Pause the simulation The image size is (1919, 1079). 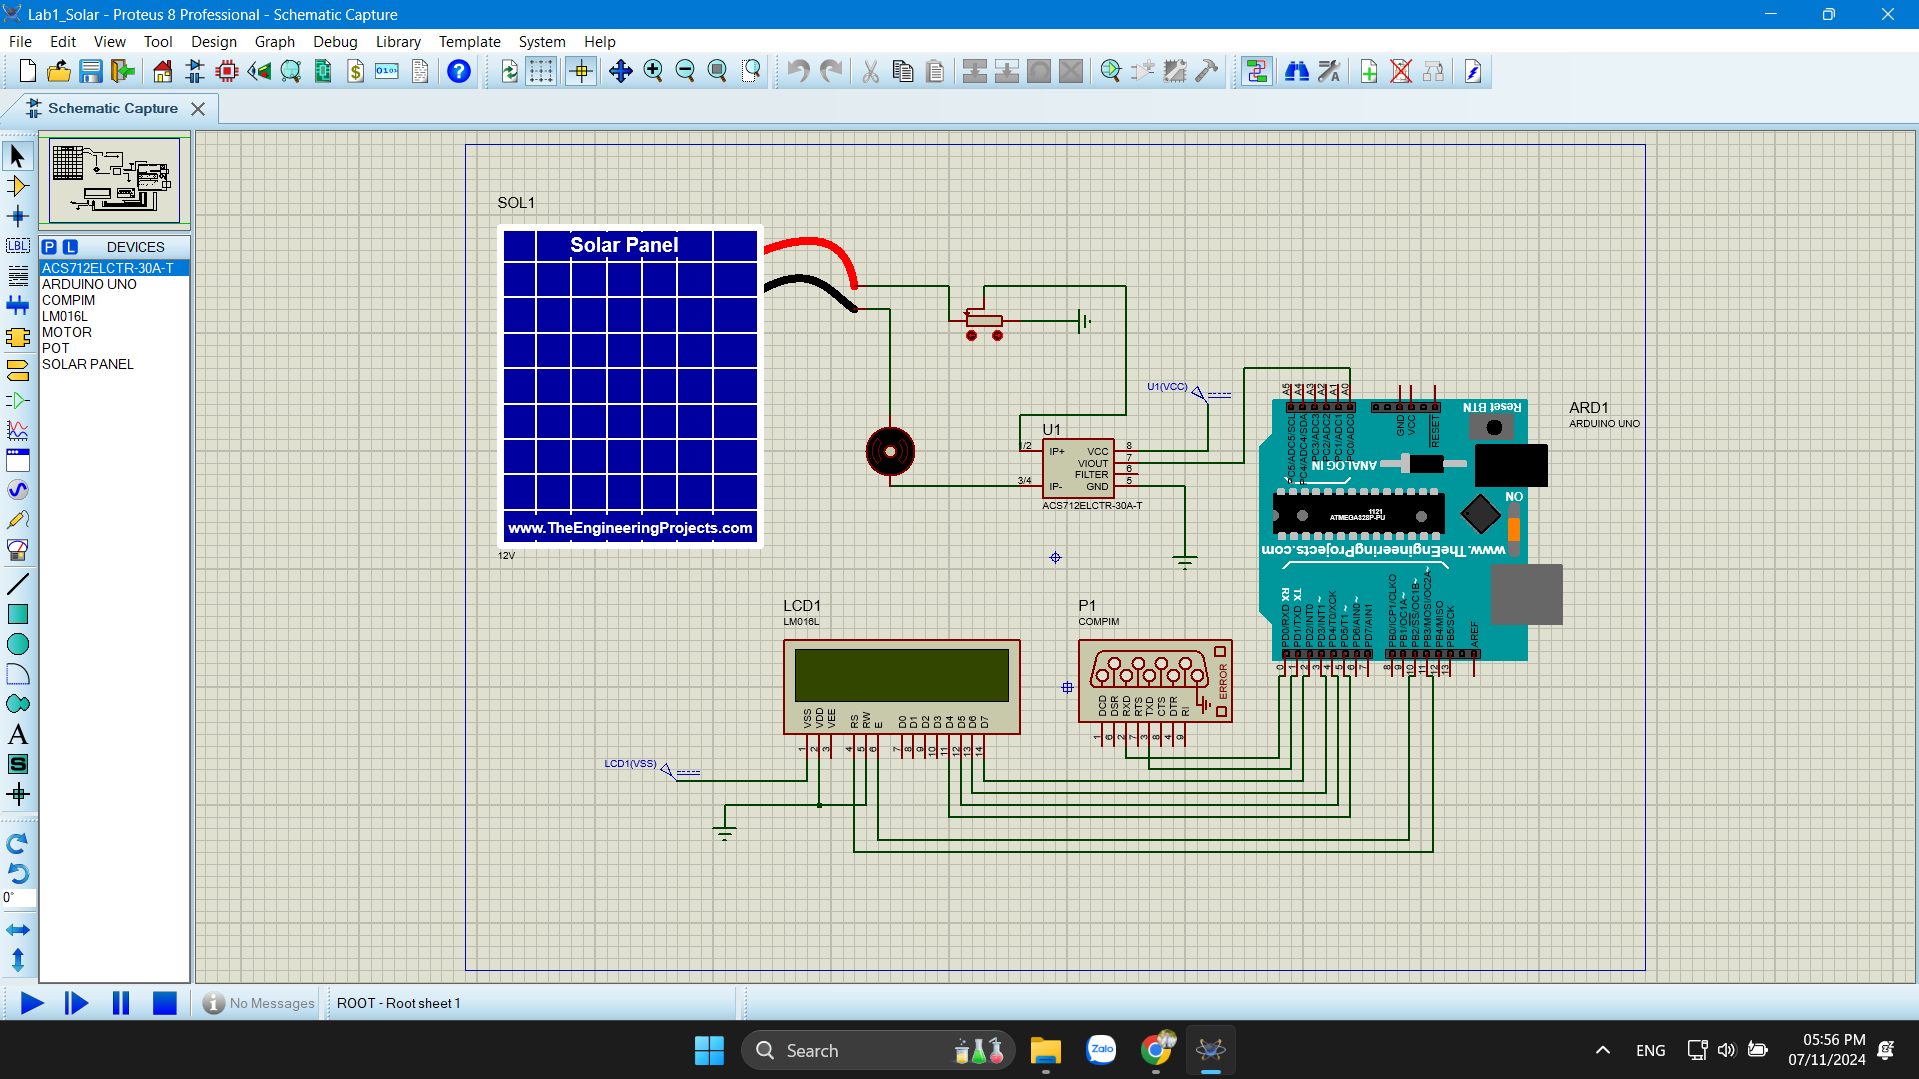click(x=121, y=1003)
